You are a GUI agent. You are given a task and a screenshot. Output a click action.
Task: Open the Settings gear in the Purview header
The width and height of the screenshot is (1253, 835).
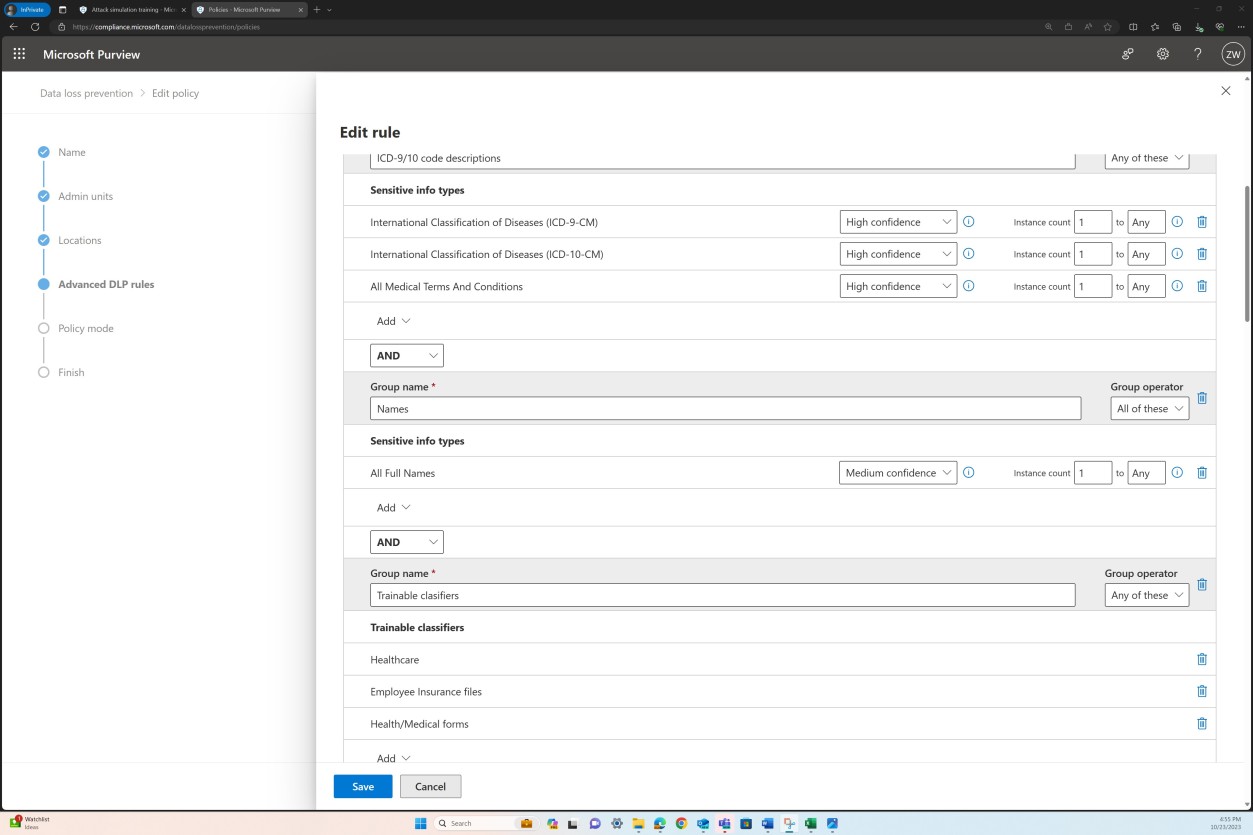tap(1162, 54)
